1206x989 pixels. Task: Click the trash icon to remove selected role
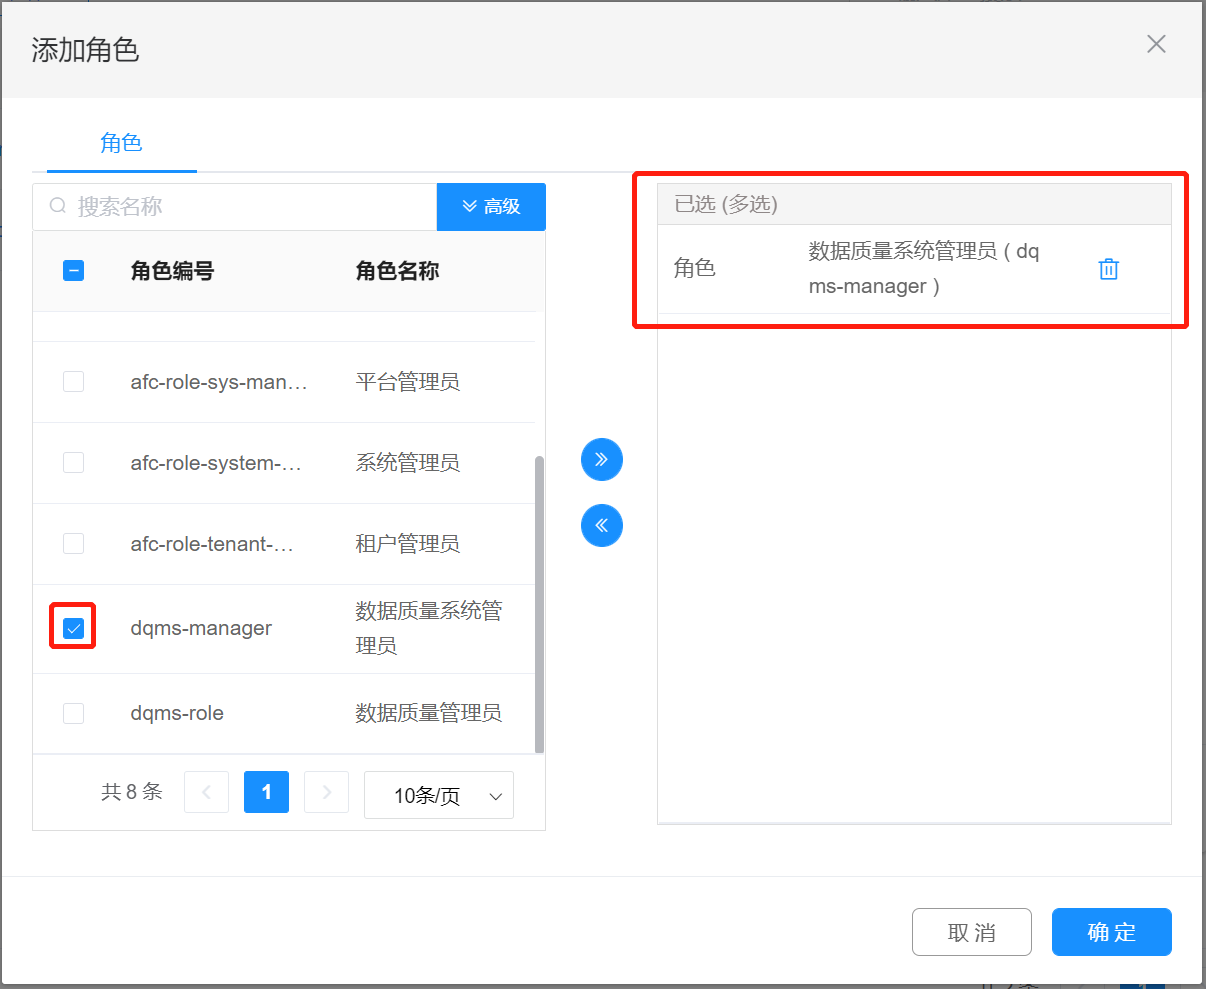[x=1108, y=269]
